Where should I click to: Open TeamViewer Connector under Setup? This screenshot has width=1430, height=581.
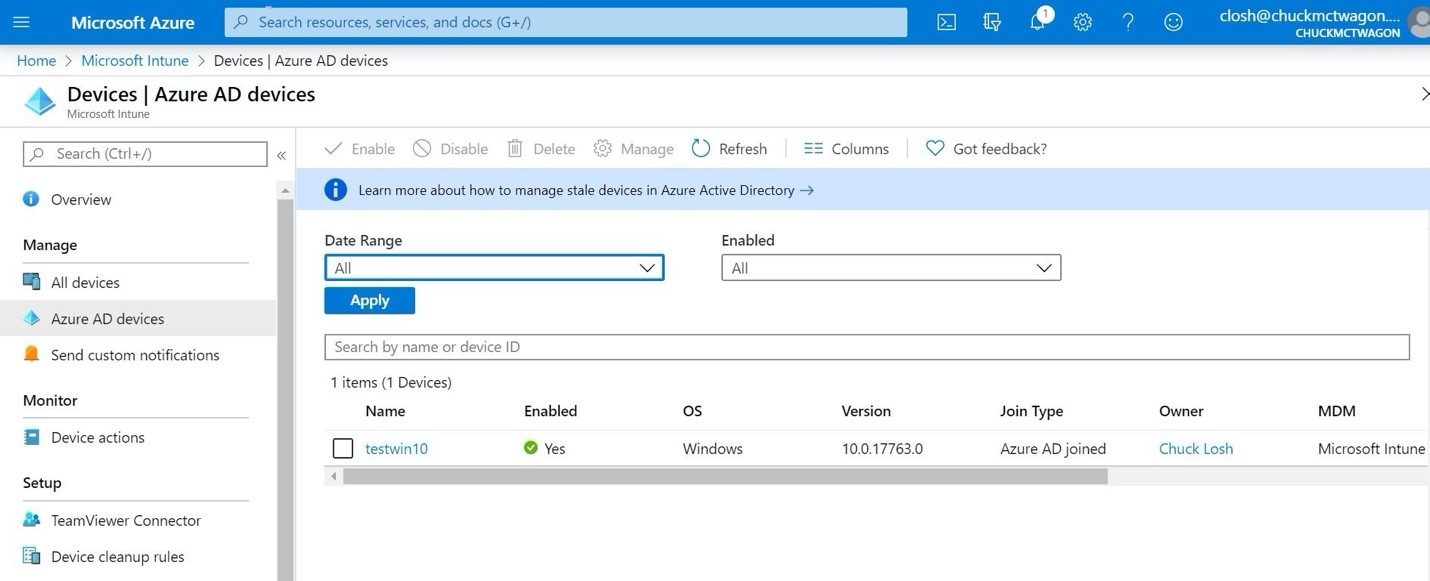pos(126,521)
